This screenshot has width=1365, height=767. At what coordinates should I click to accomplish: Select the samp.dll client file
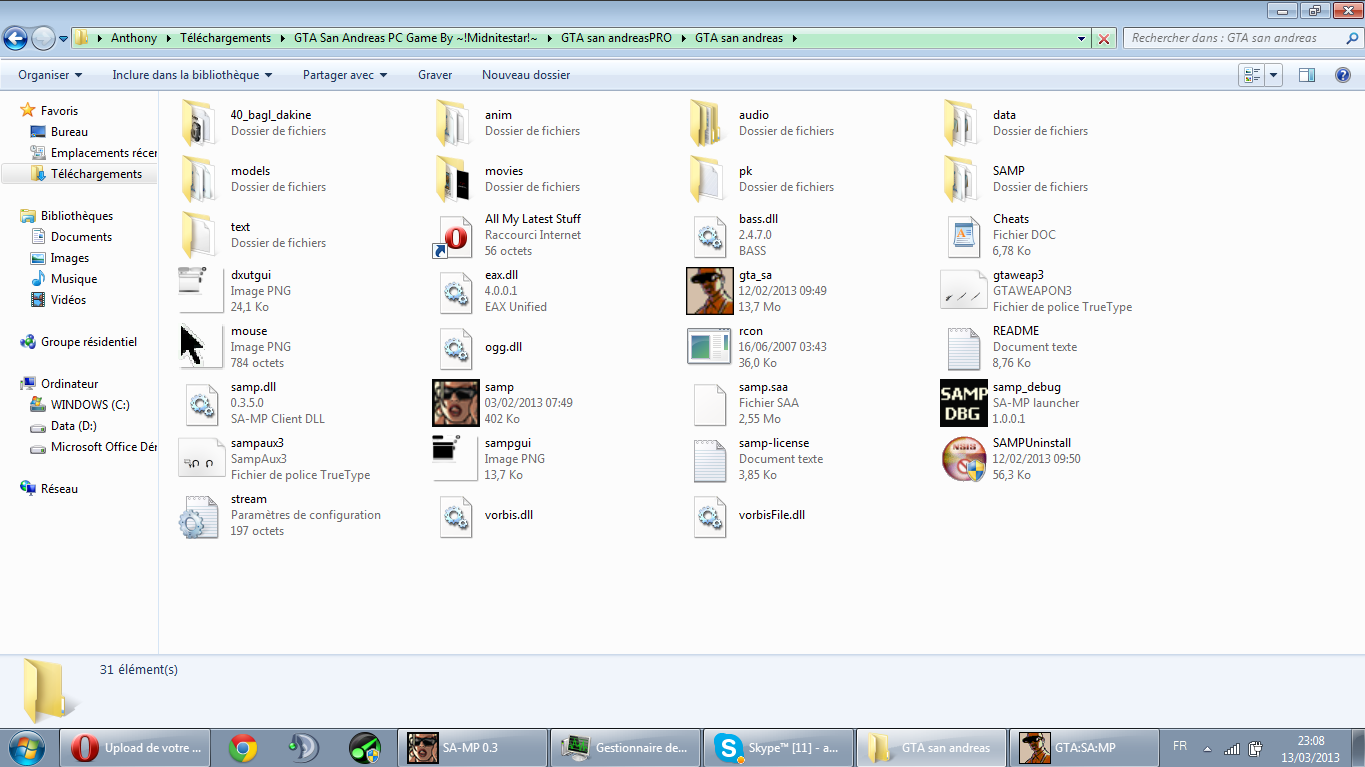[x=253, y=403]
